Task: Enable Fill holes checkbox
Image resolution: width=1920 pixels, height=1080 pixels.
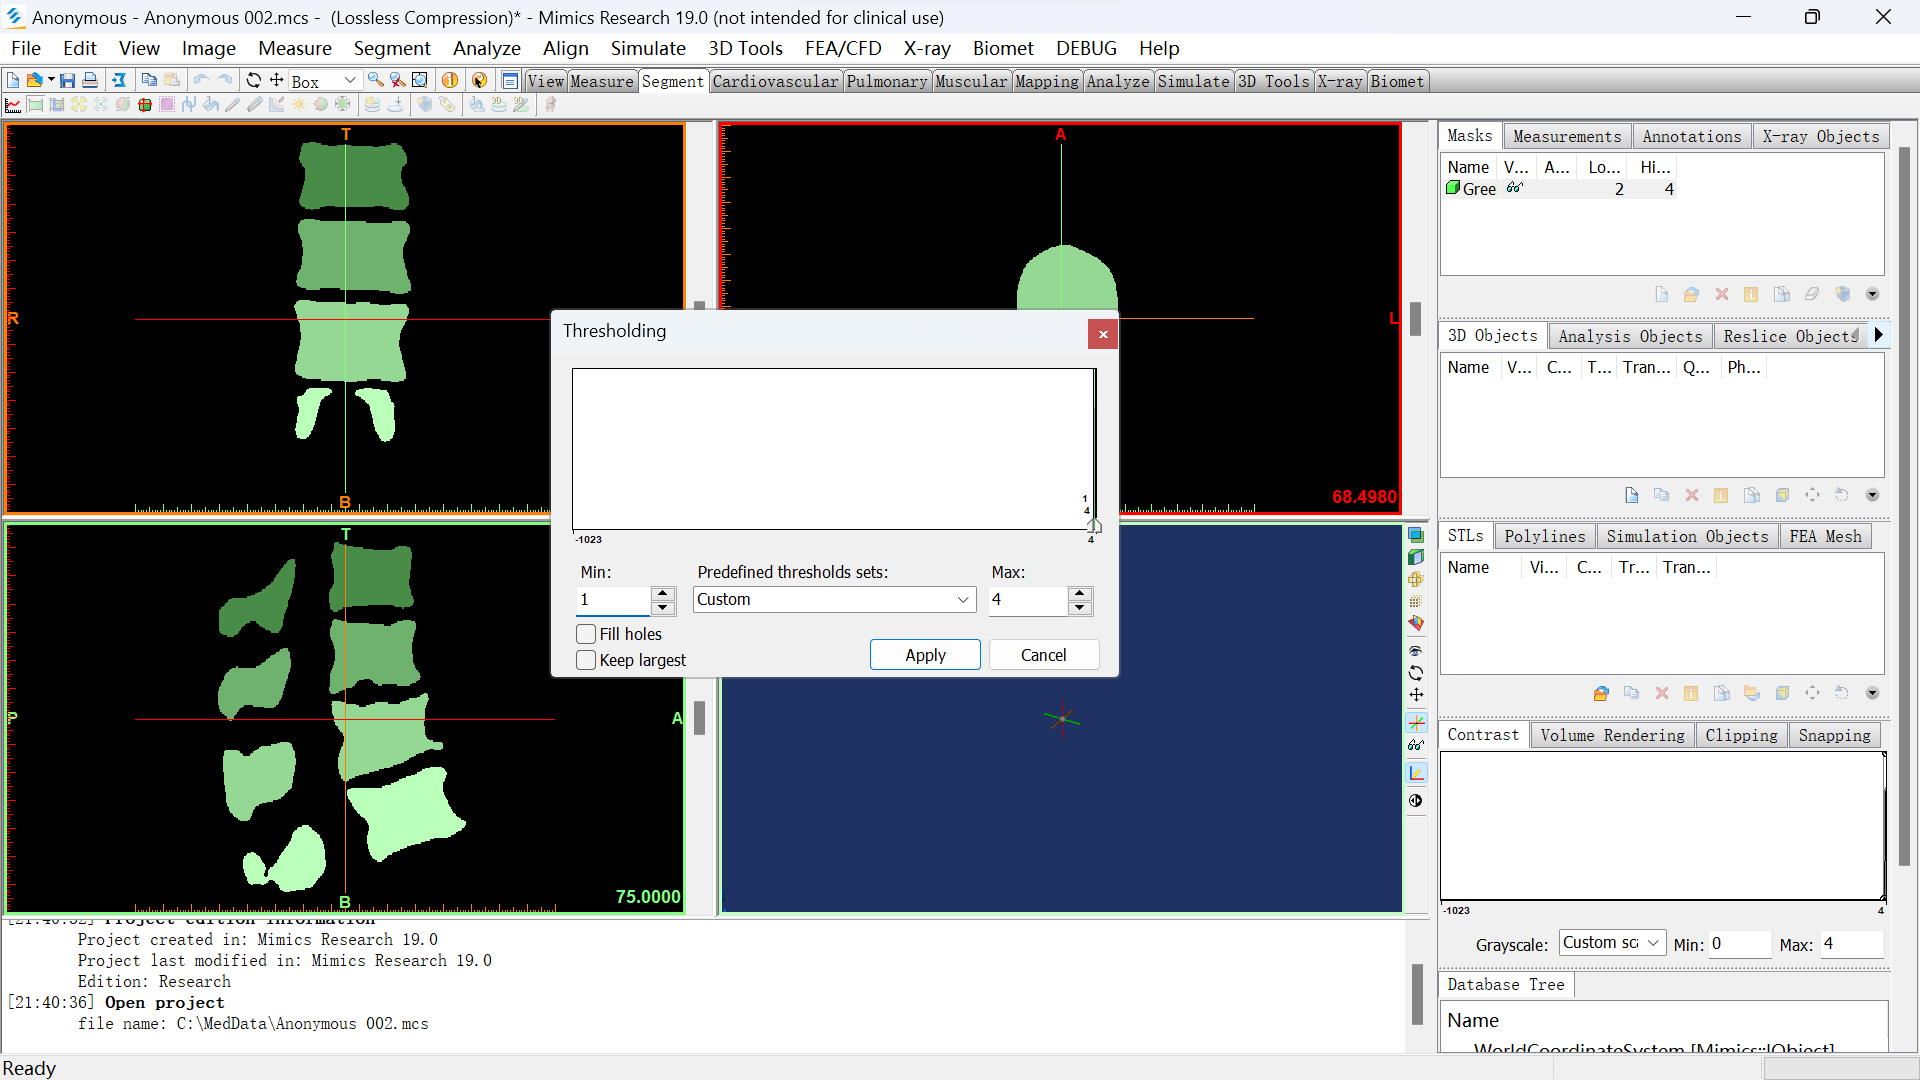Action: [587, 634]
